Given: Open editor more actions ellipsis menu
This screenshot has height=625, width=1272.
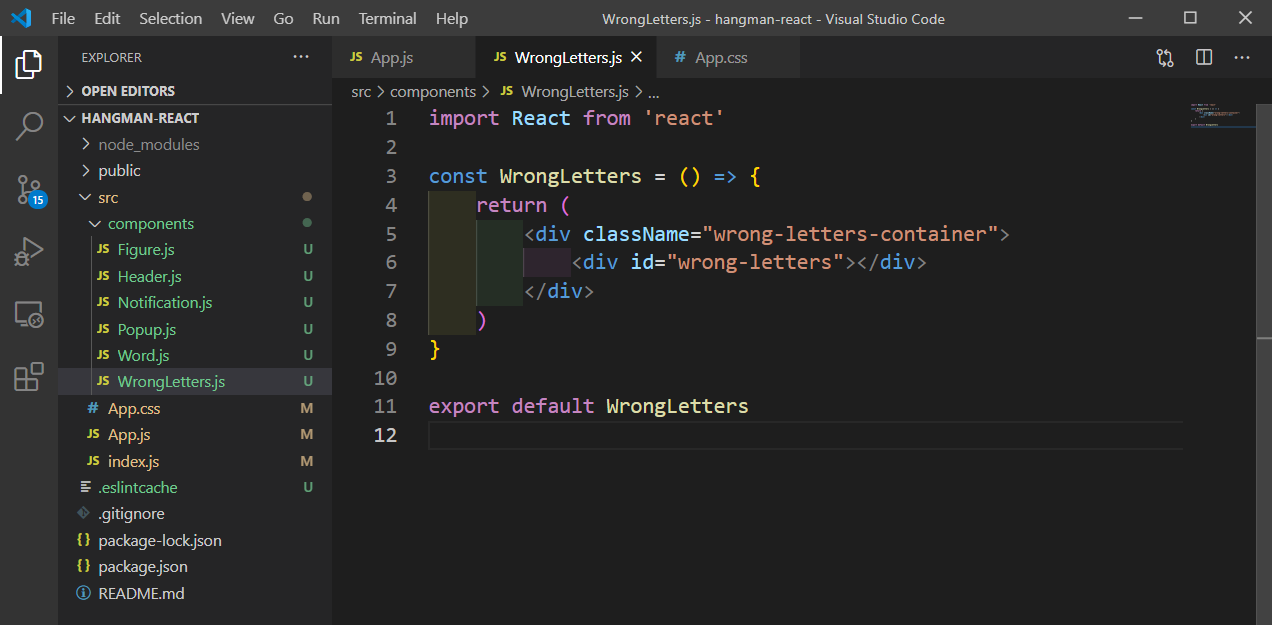Looking at the screenshot, I should tap(1242, 58).
